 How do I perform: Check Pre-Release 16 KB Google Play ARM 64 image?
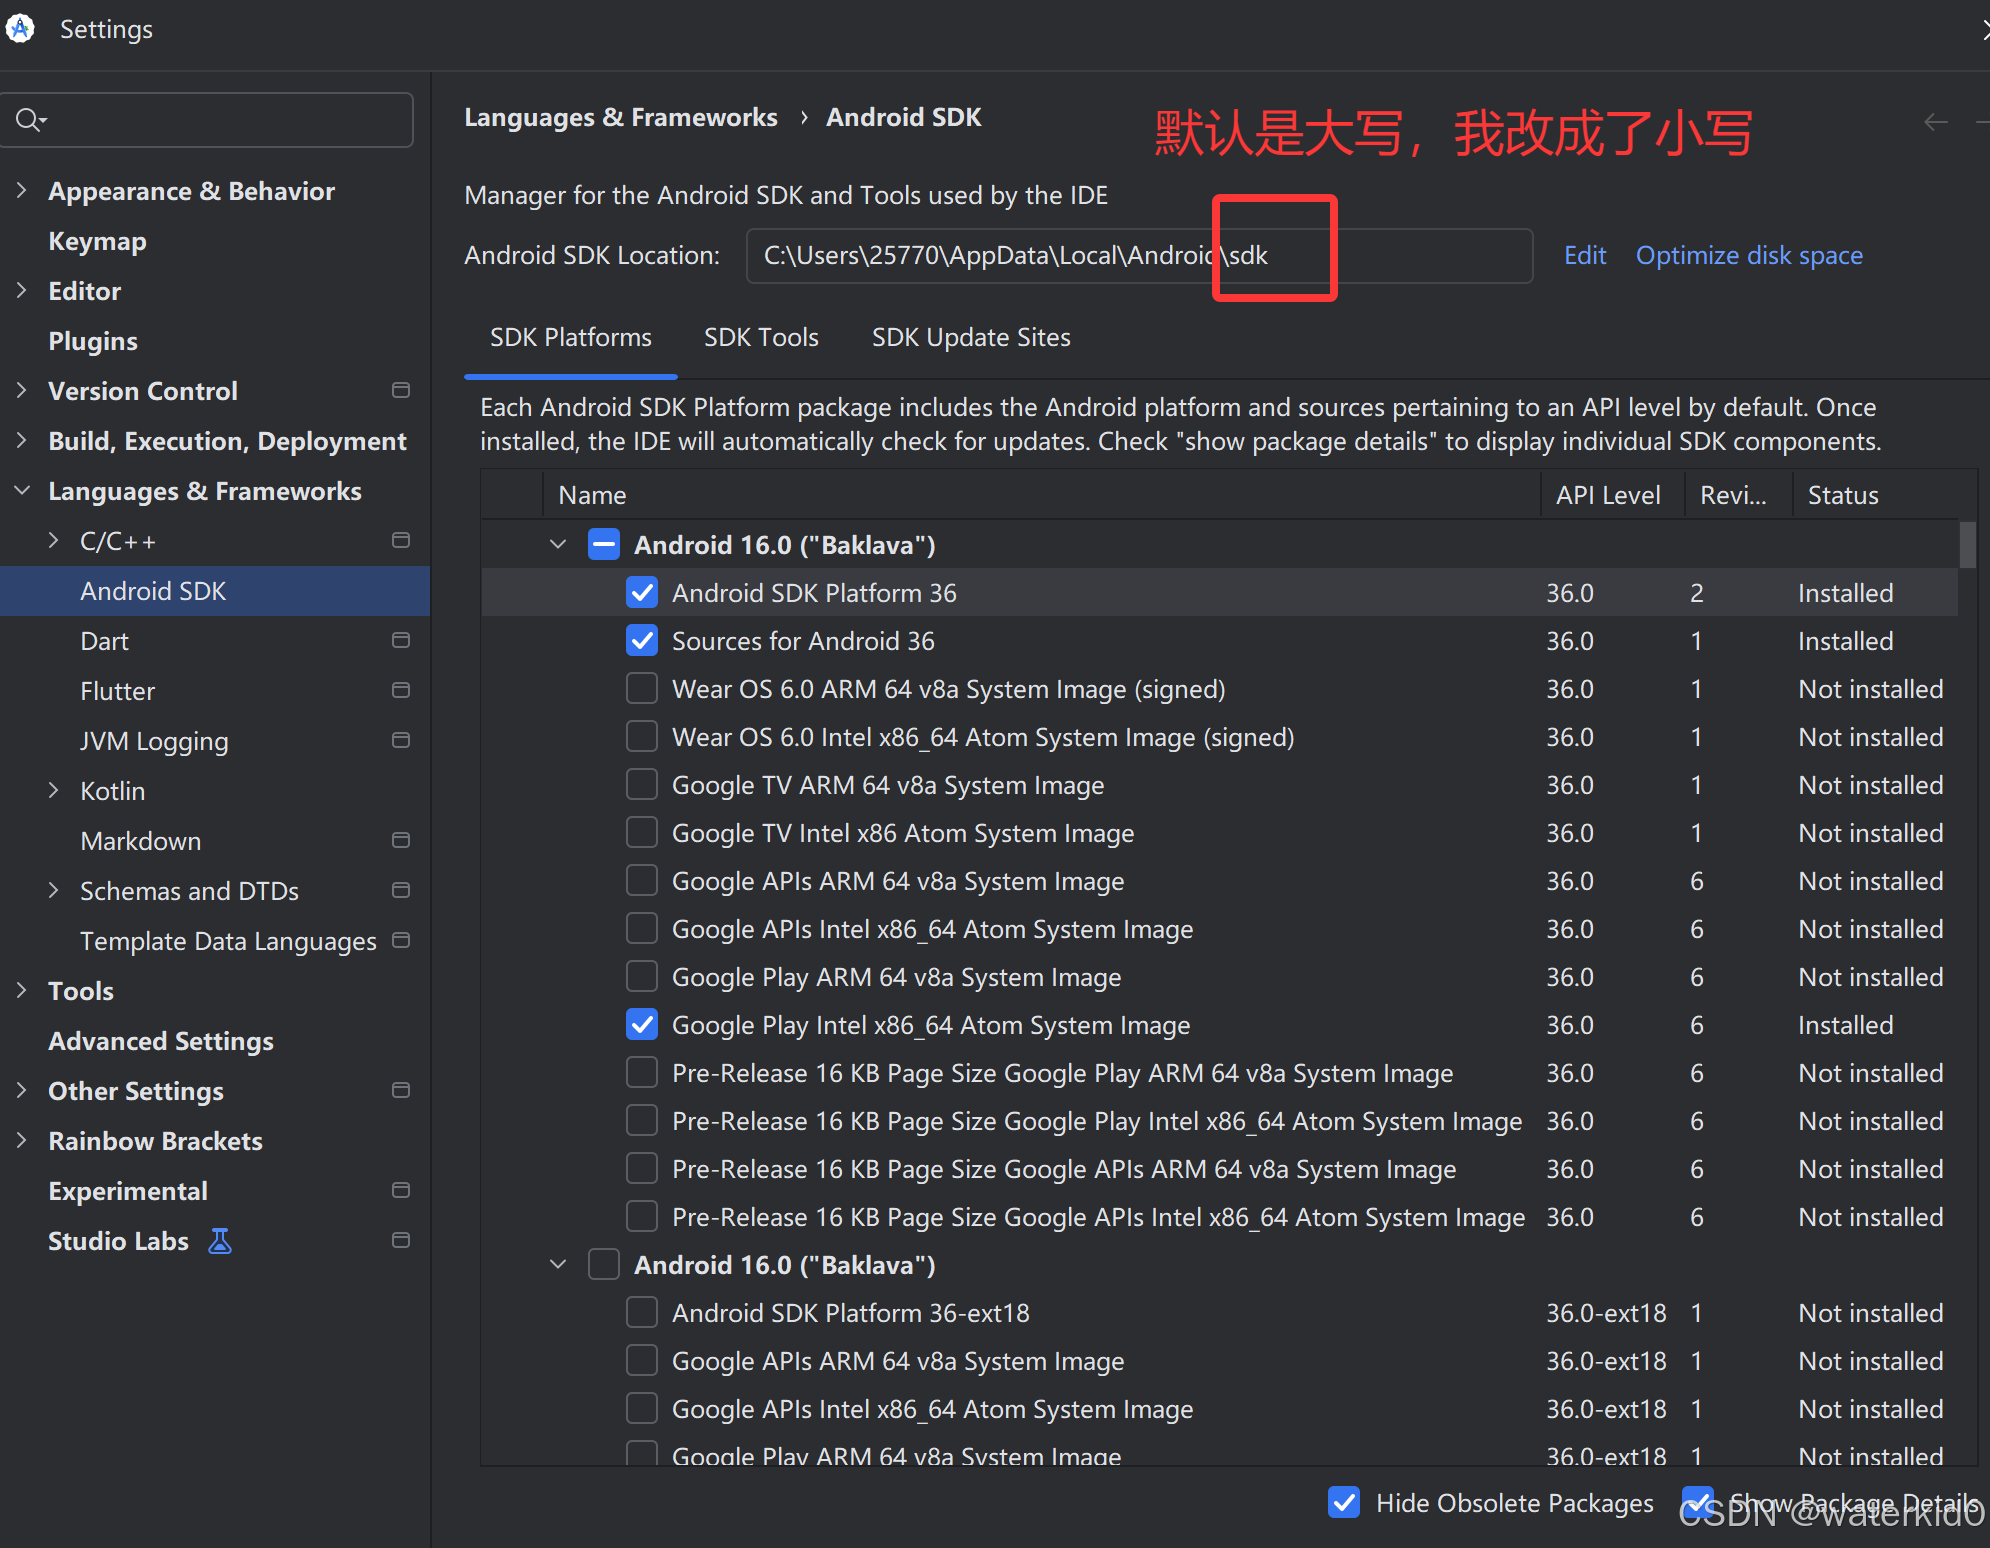point(642,1073)
